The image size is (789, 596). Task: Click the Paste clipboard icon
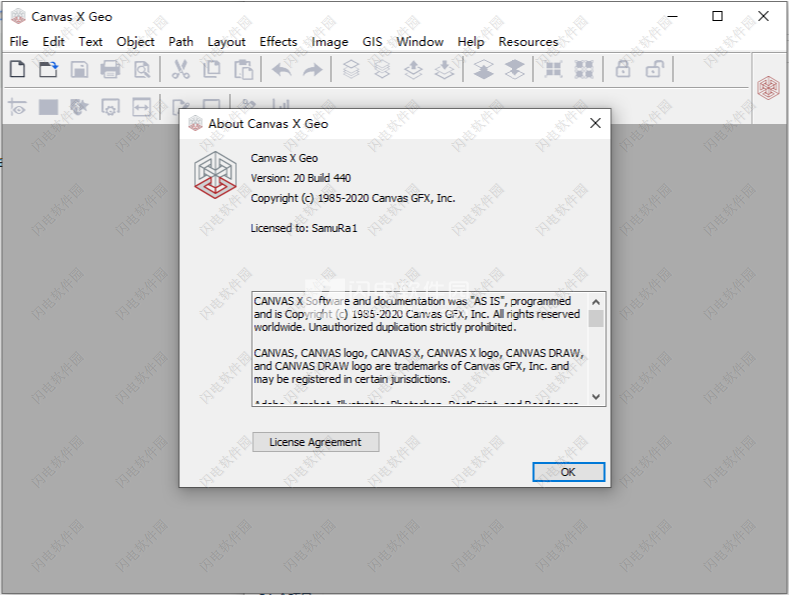pos(244,69)
